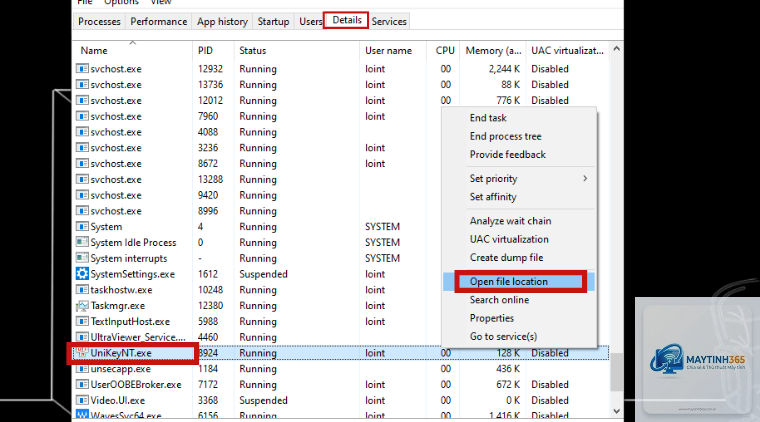
Task: Click the UserOOBEBroker.exe process icon
Action: (82, 384)
